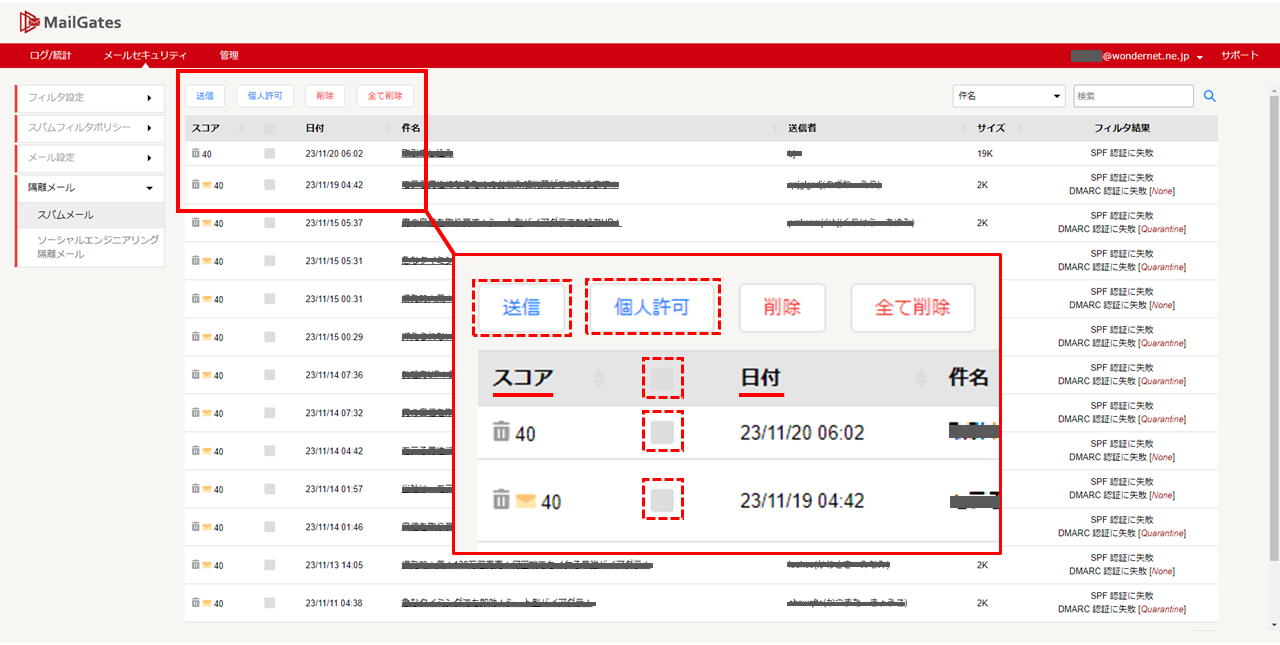1280x645 pixels.
Task: Click envelope icon in the 23/11/15 00:29 row
Action: tap(208, 337)
